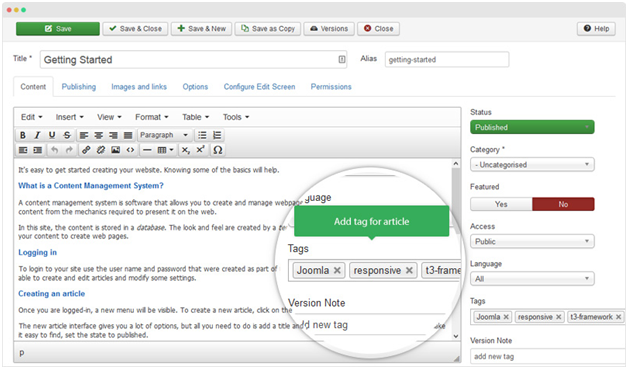Image resolution: width=628 pixels, height=369 pixels.
Task: Open the editor Tools menu
Action: [x=236, y=117]
